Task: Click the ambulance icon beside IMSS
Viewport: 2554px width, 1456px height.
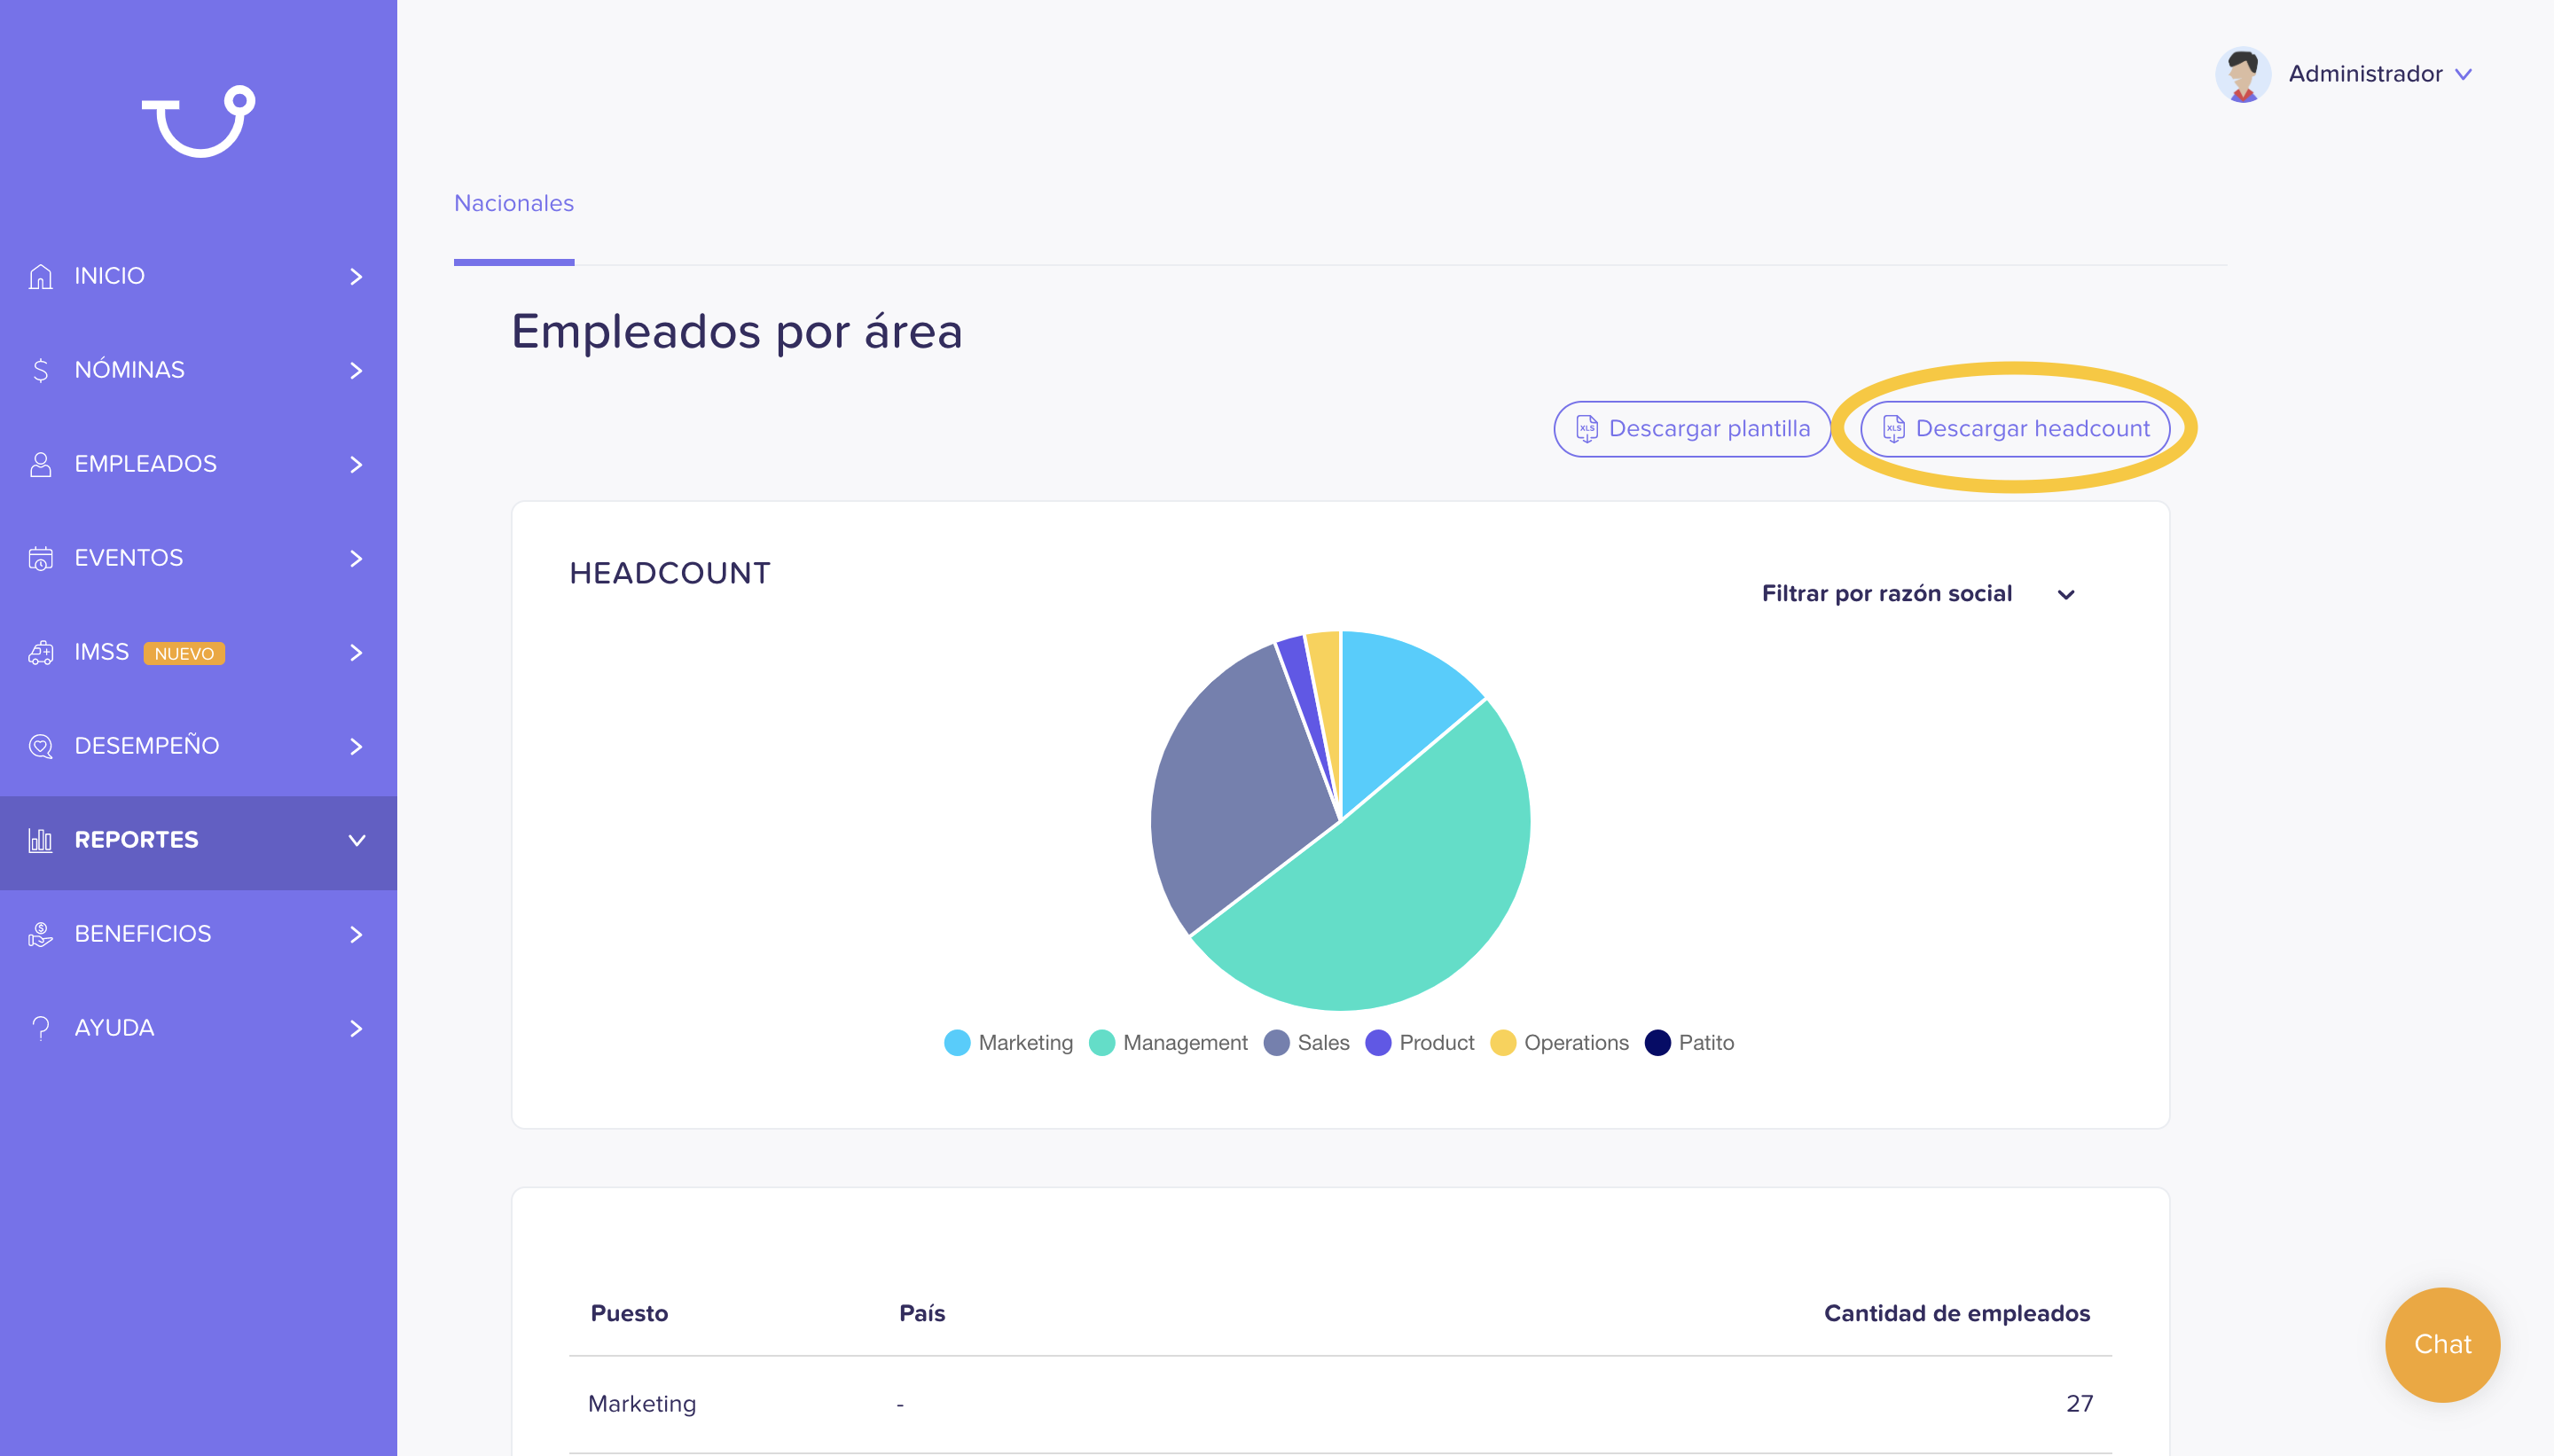Action: click(x=41, y=652)
